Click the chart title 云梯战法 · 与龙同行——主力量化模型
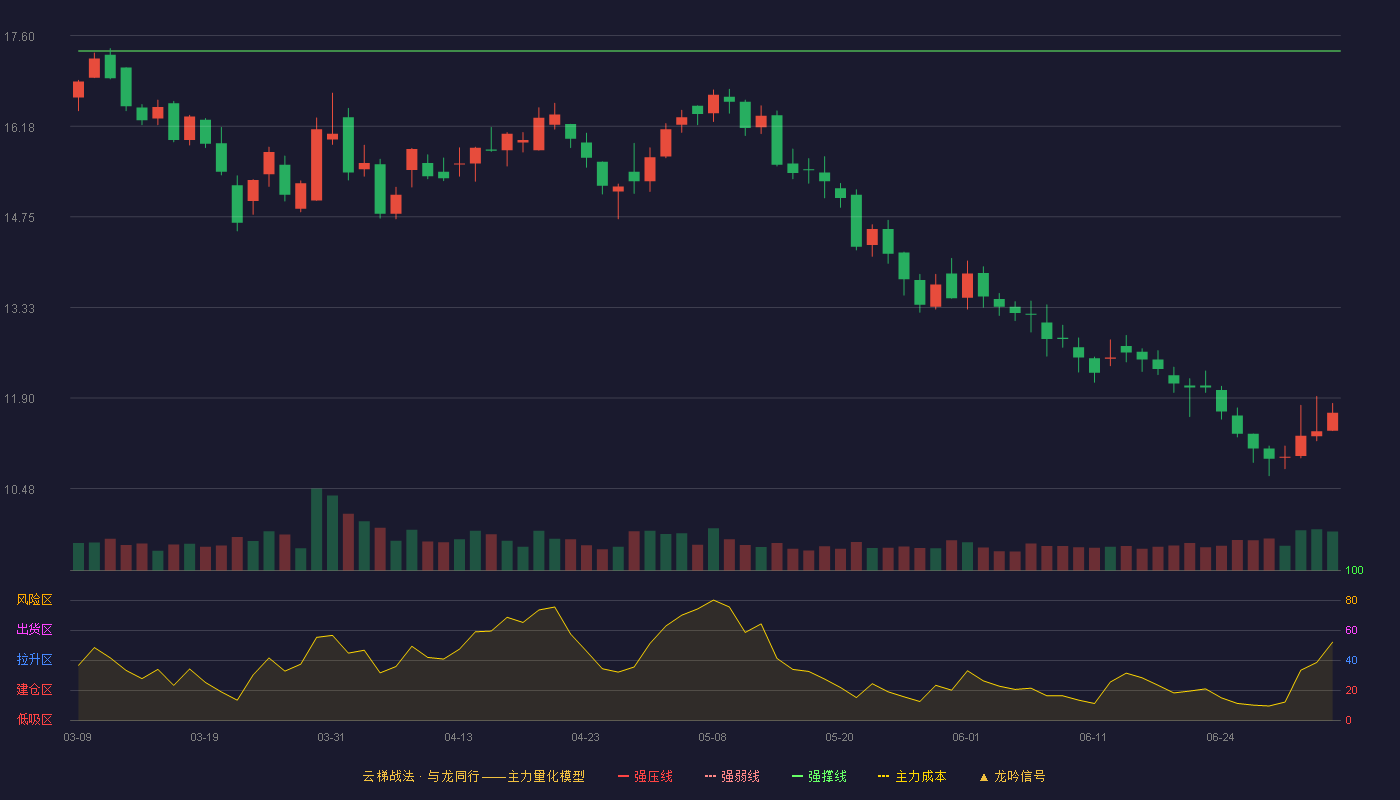 pyautogui.click(x=473, y=776)
